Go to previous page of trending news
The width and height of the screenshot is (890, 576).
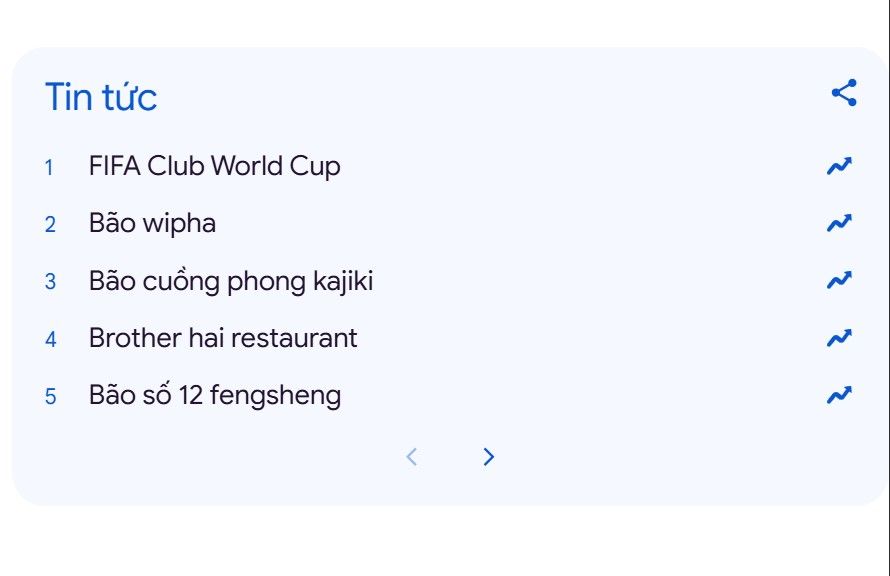411,457
